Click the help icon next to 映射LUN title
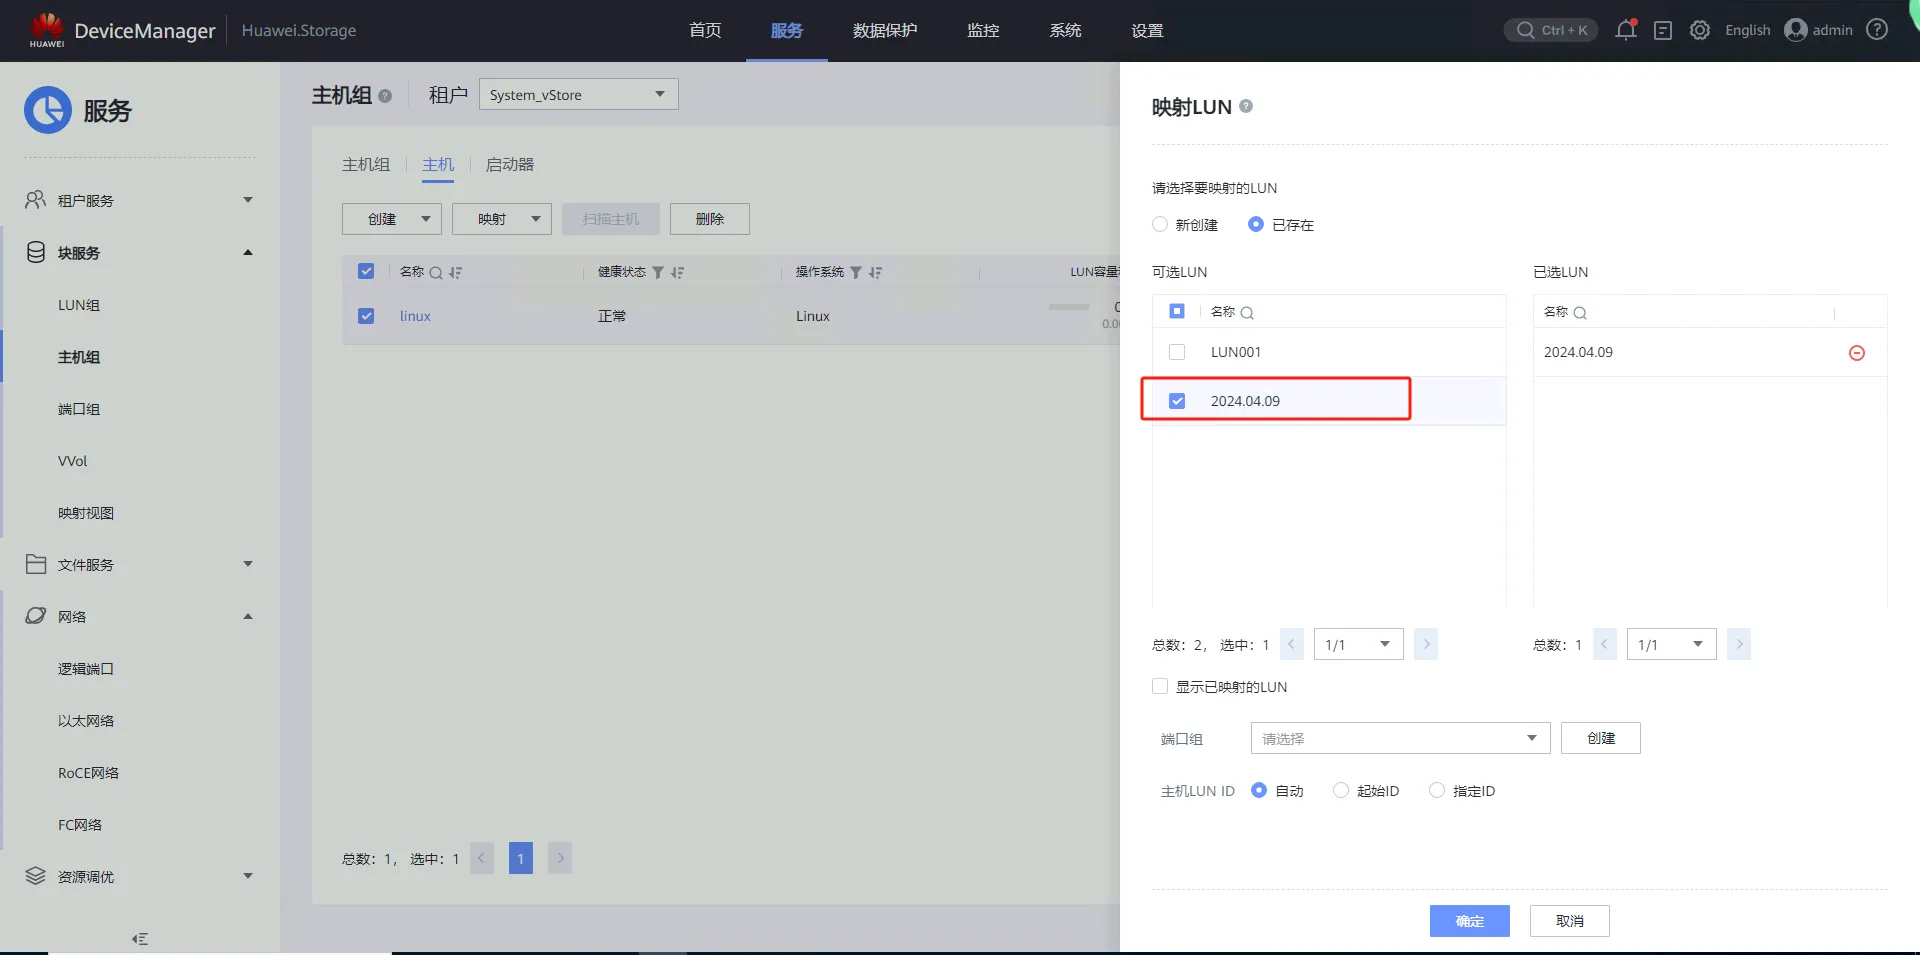 pyautogui.click(x=1246, y=106)
